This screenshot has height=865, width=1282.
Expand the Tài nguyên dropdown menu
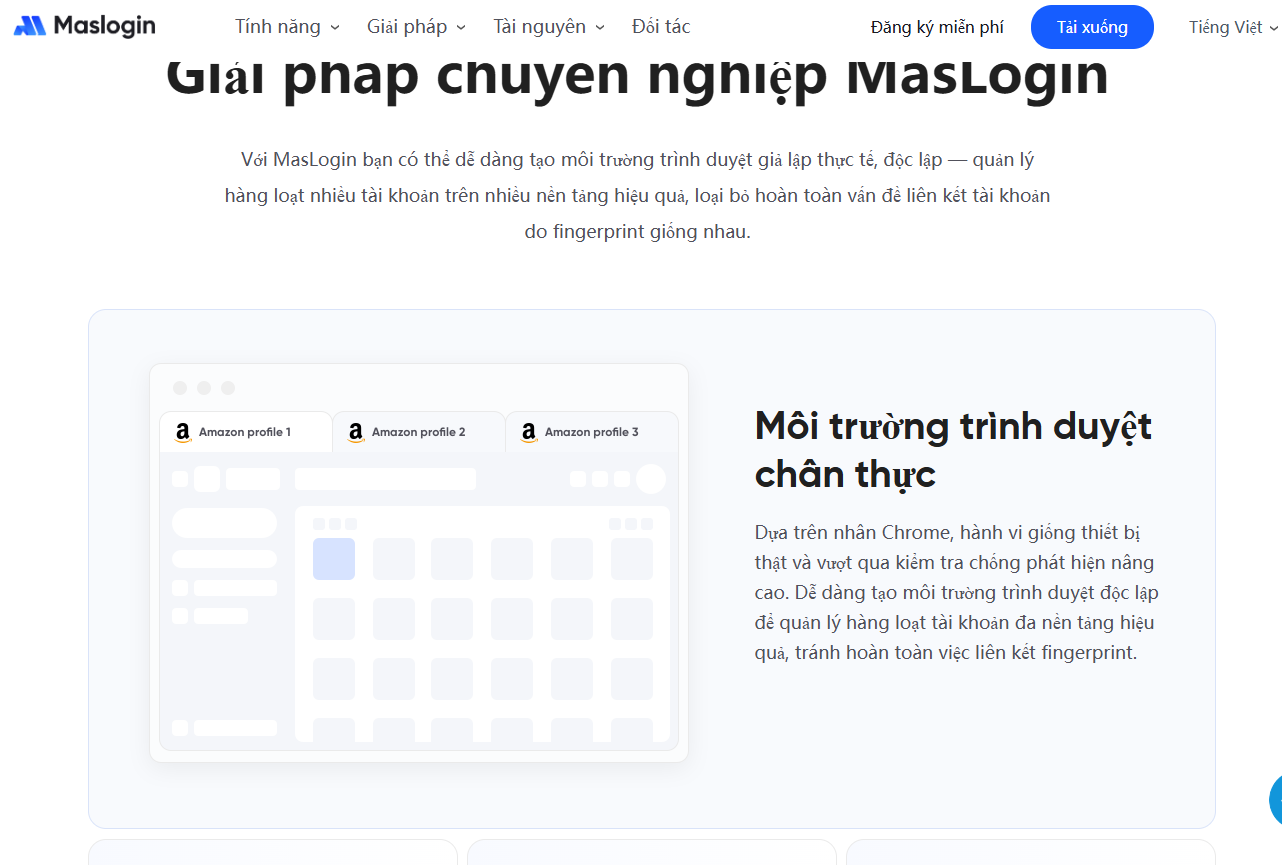coord(548,27)
